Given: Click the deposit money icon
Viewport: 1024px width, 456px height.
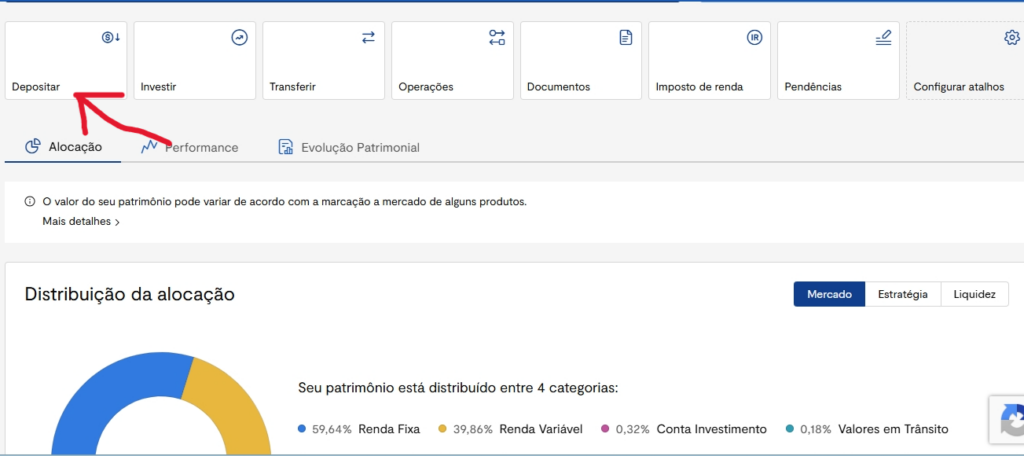Looking at the screenshot, I should click(111, 38).
